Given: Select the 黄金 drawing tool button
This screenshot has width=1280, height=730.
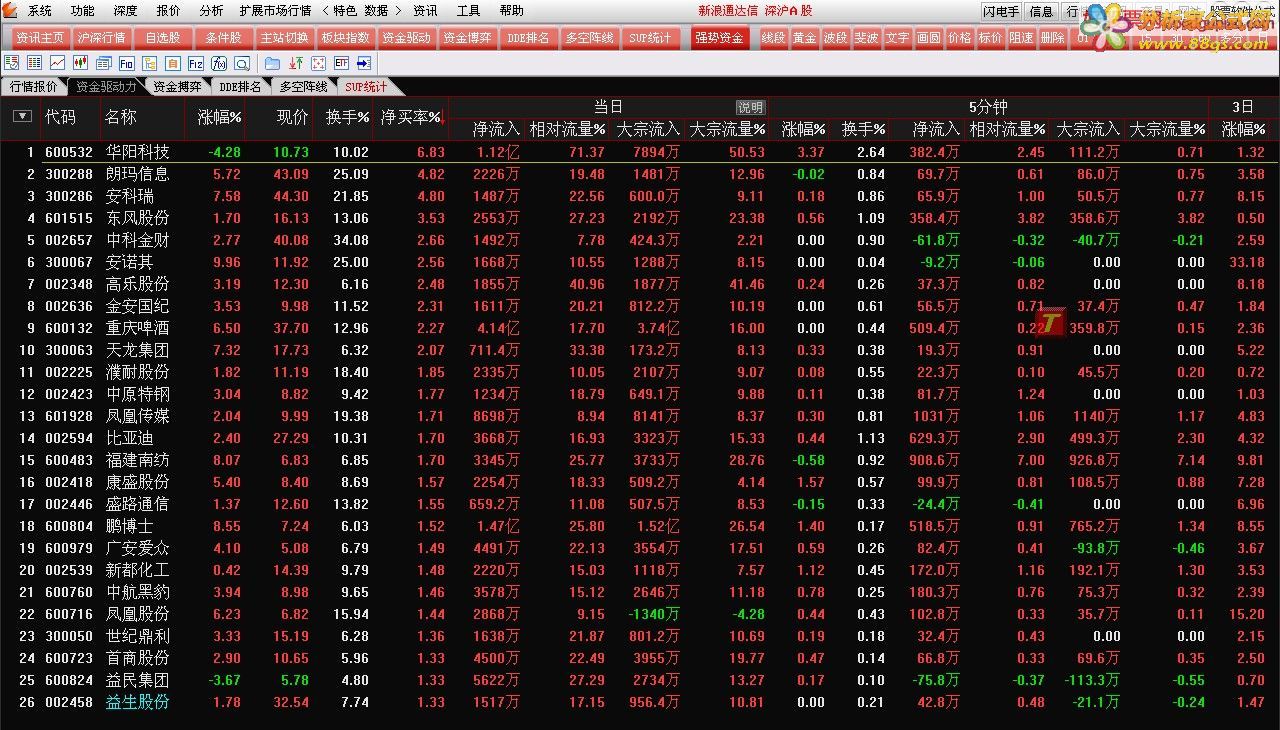Looking at the screenshot, I should [x=804, y=38].
